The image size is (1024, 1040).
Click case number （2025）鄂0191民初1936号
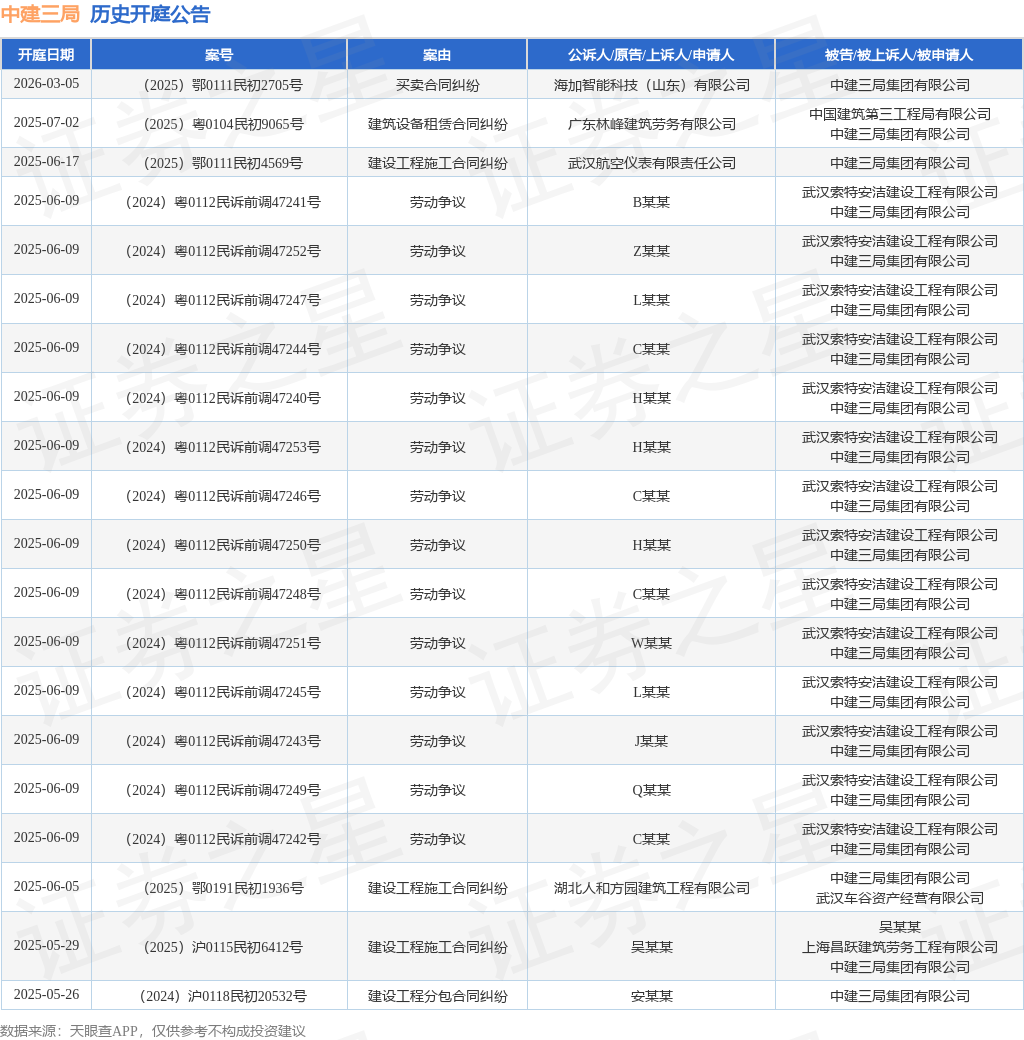[x=224, y=888]
